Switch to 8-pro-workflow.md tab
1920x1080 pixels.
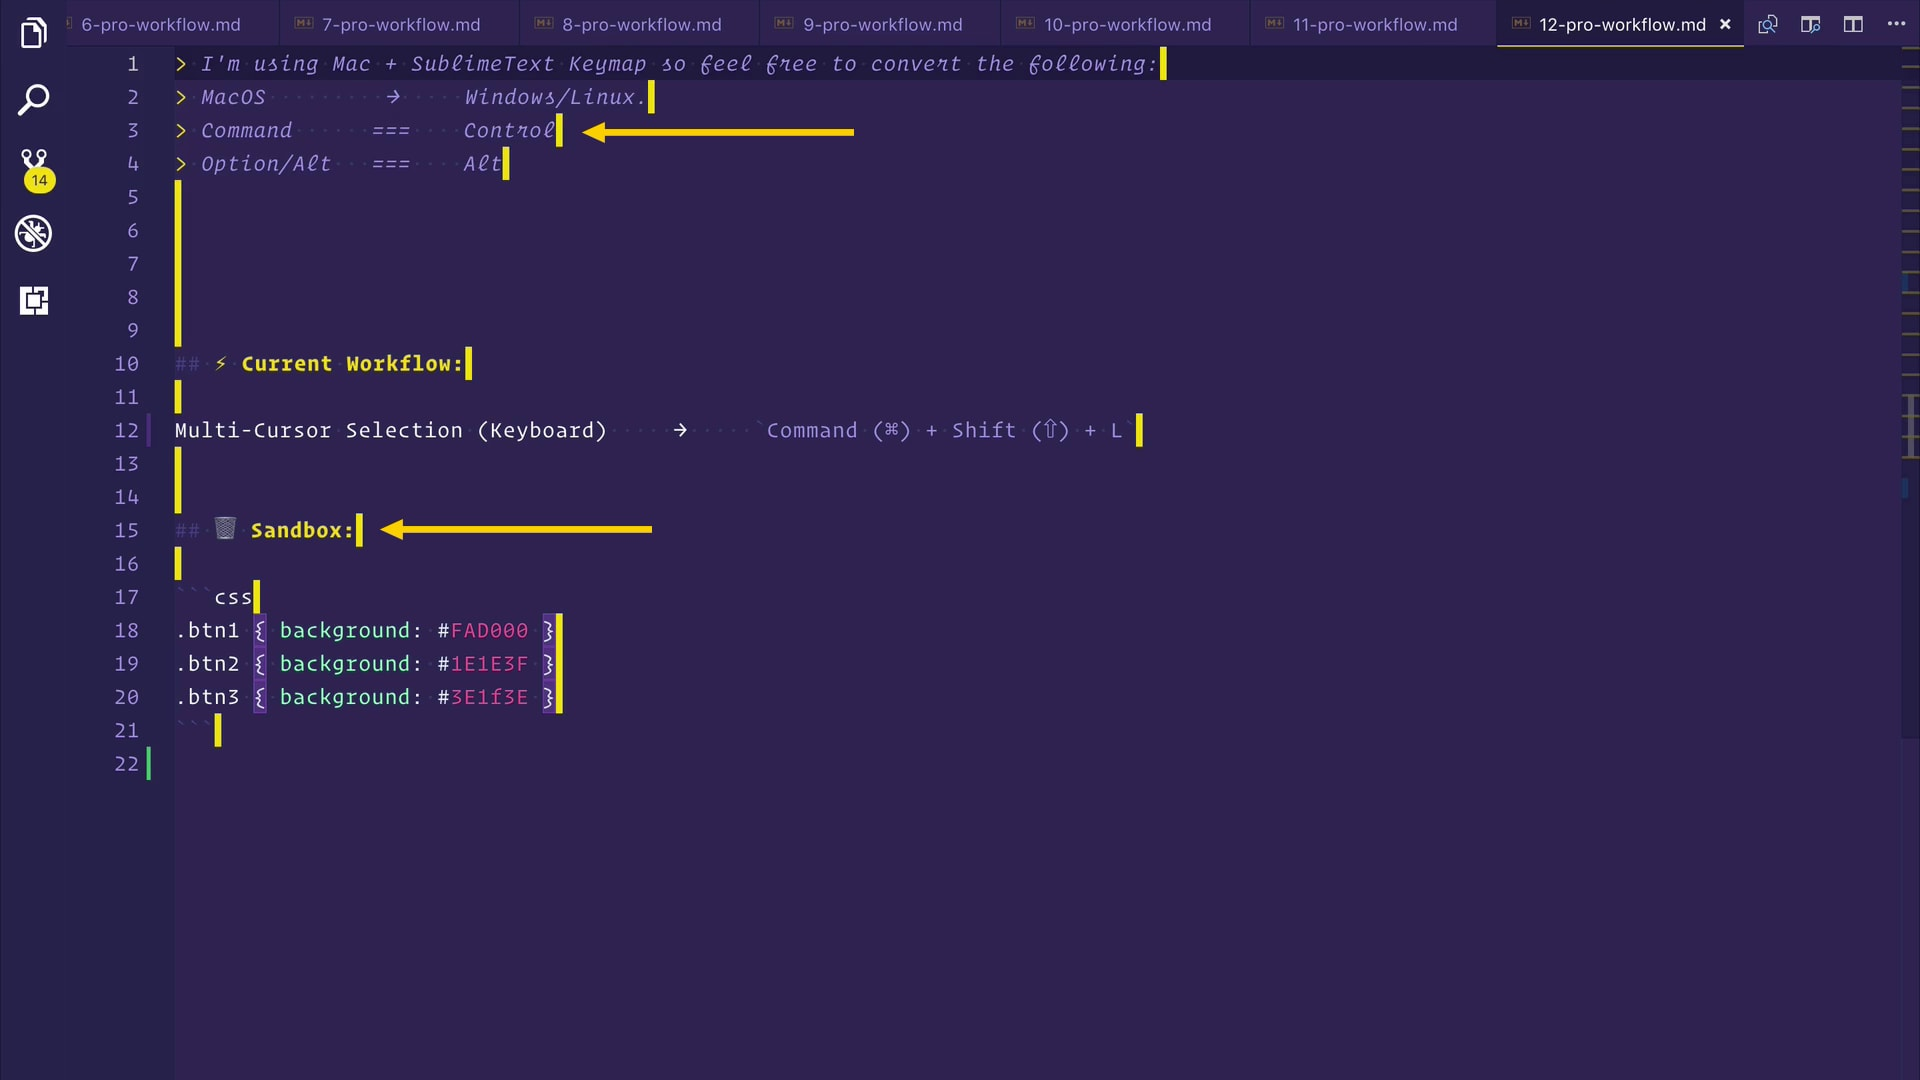[640, 24]
